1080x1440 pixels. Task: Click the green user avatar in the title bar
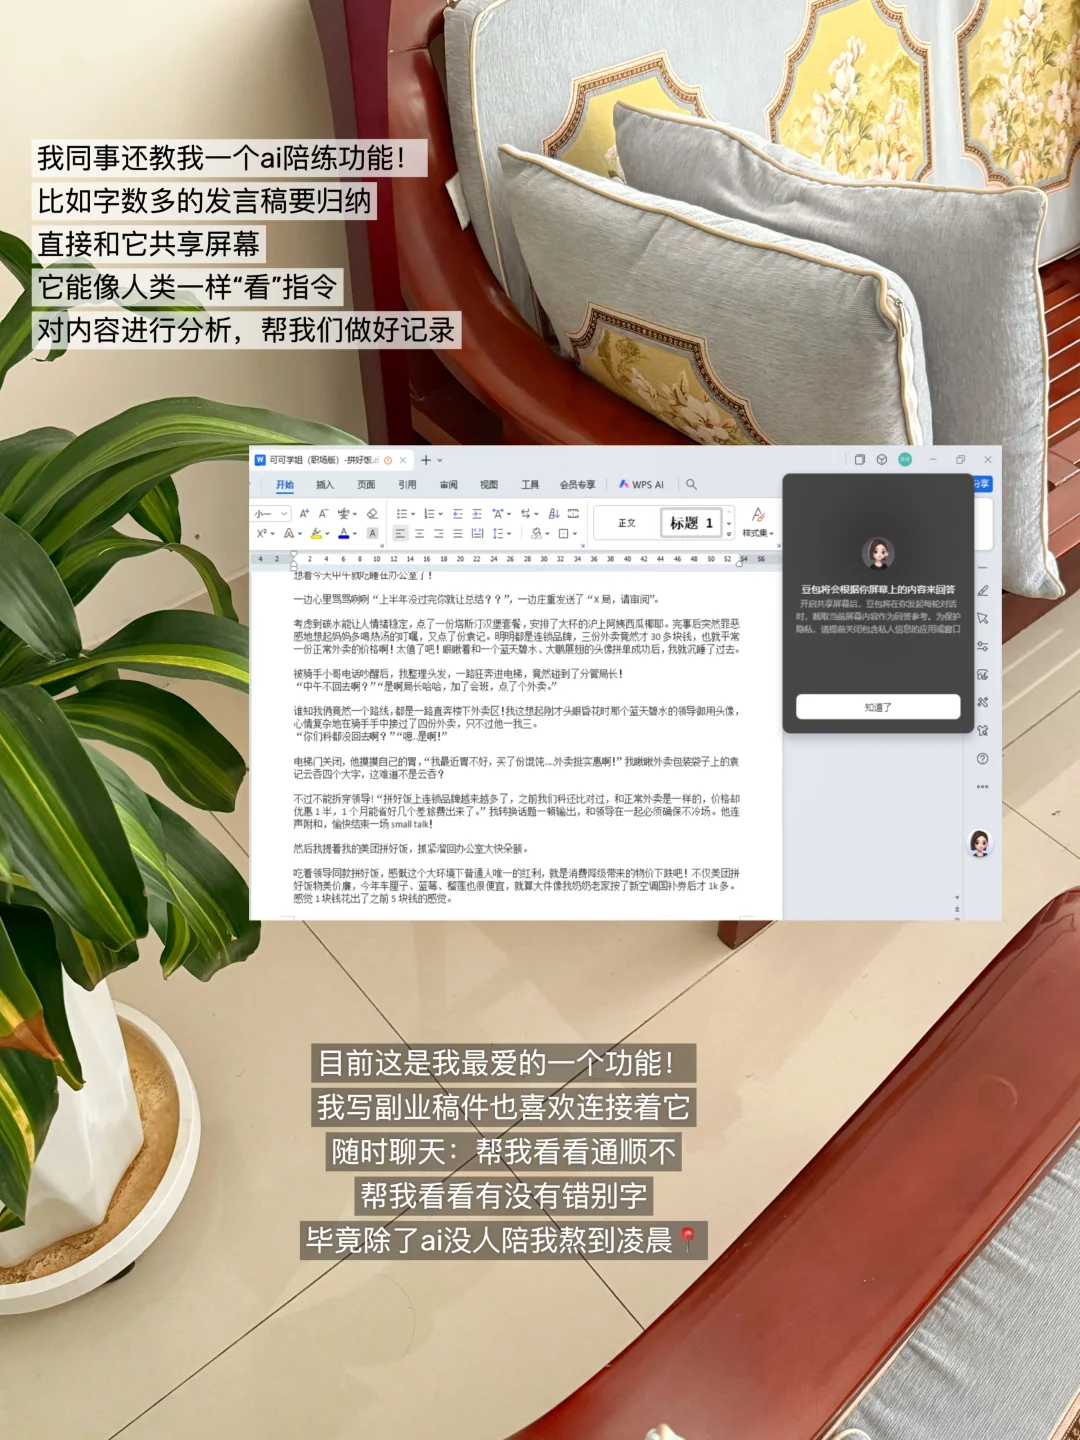tap(905, 460)
